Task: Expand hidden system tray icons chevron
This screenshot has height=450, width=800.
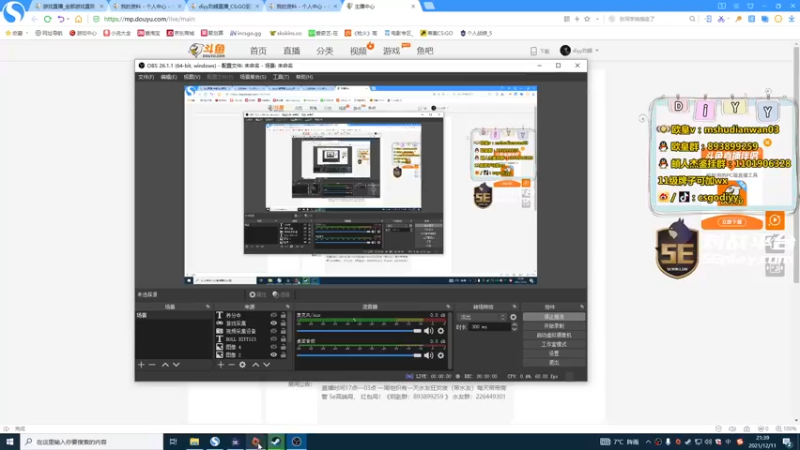Action: [x=648, y=442]
